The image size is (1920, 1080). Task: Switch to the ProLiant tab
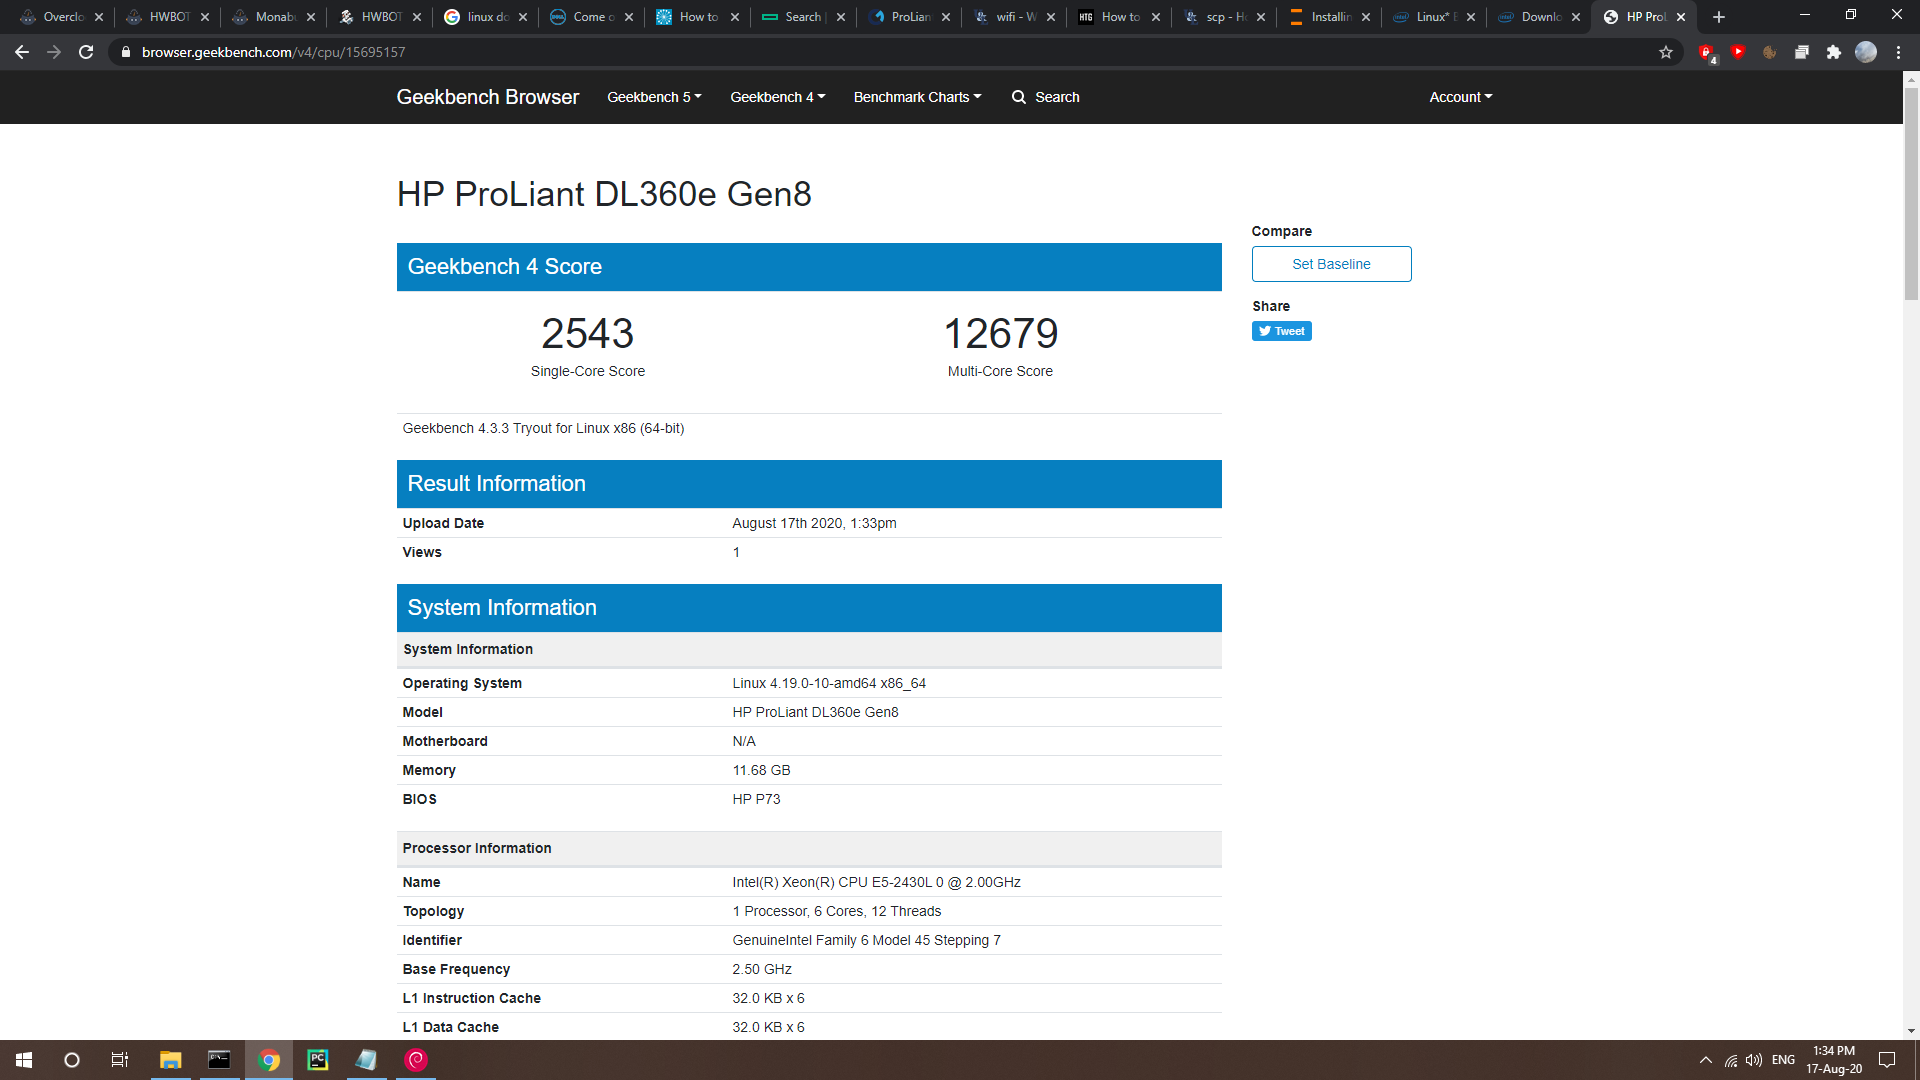tap(908, 17)
